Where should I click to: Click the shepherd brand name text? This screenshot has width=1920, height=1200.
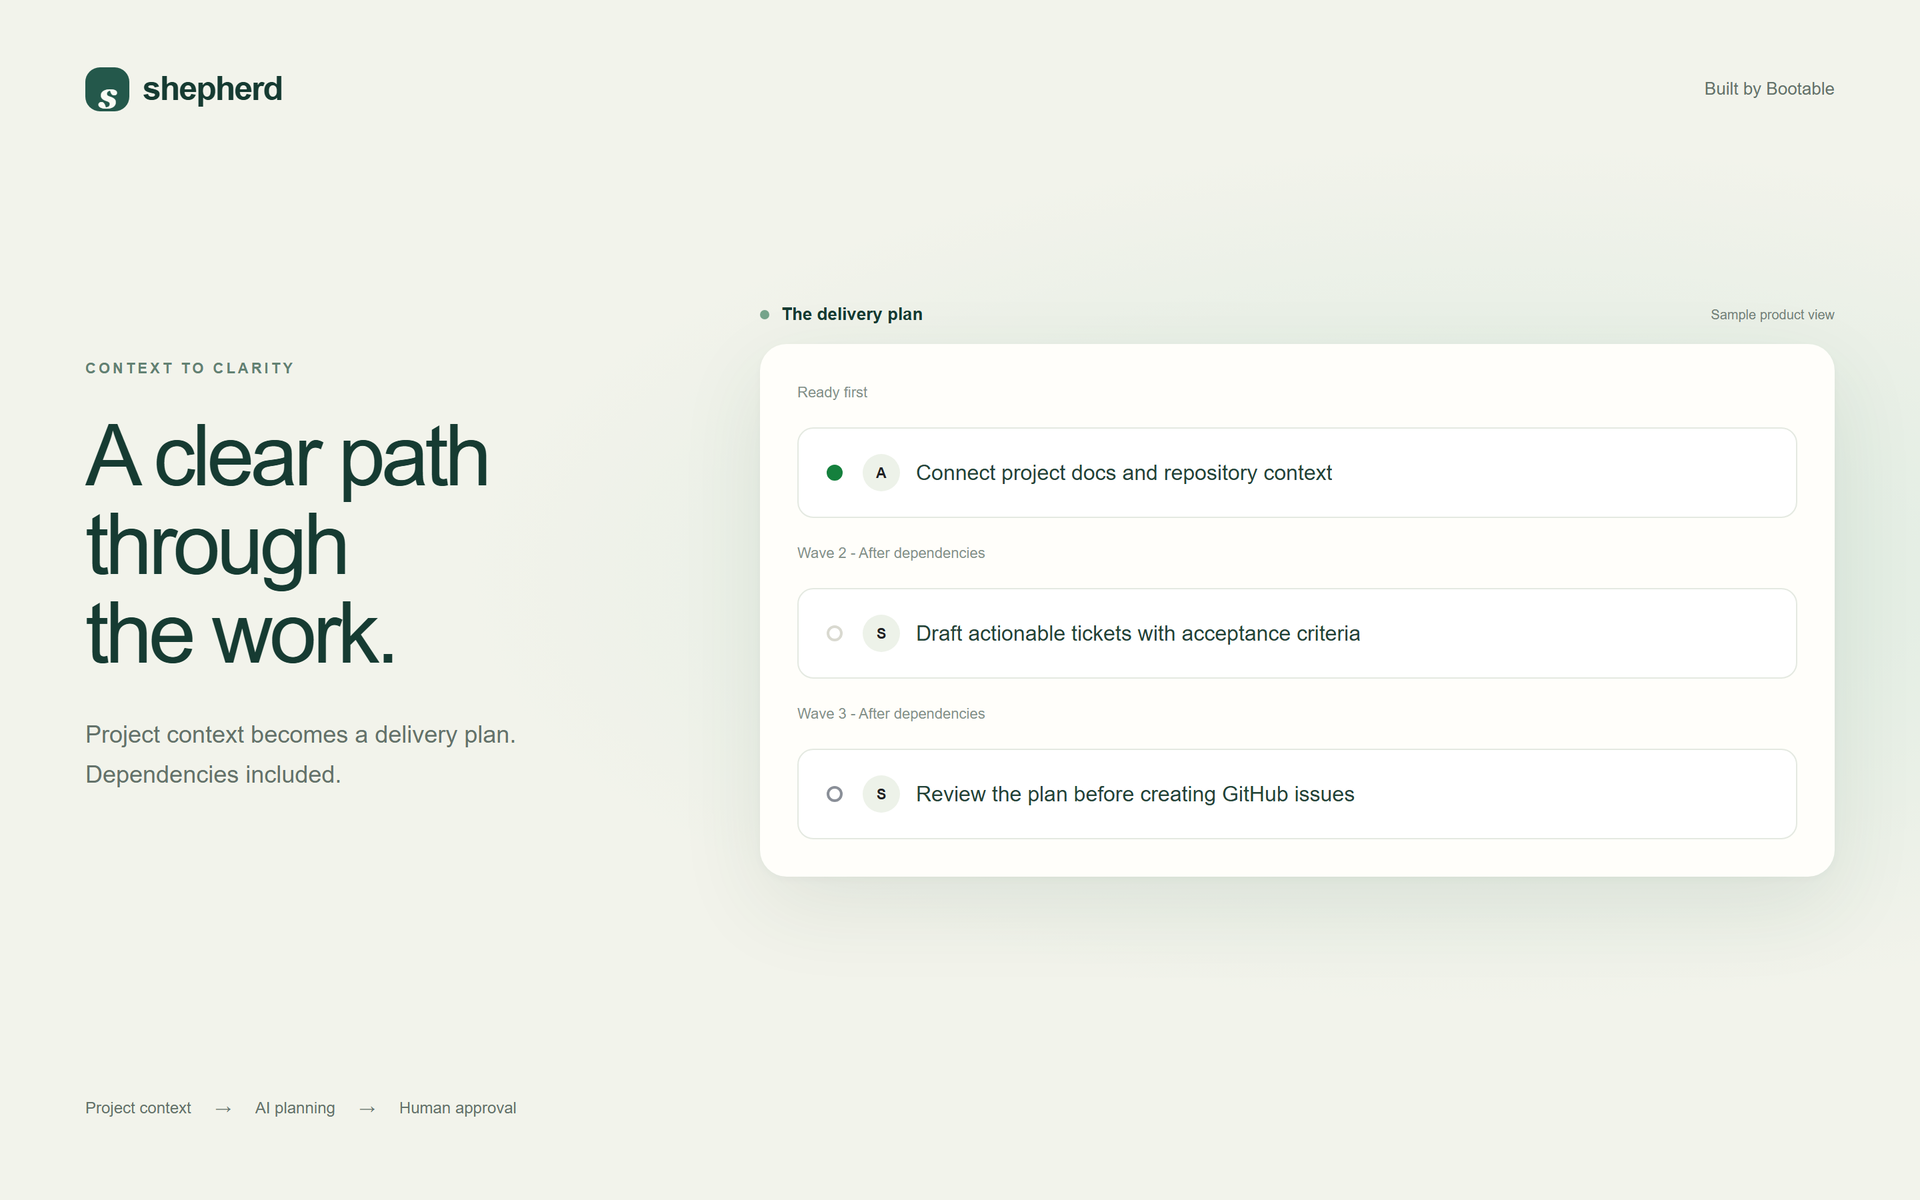[212, 89]
